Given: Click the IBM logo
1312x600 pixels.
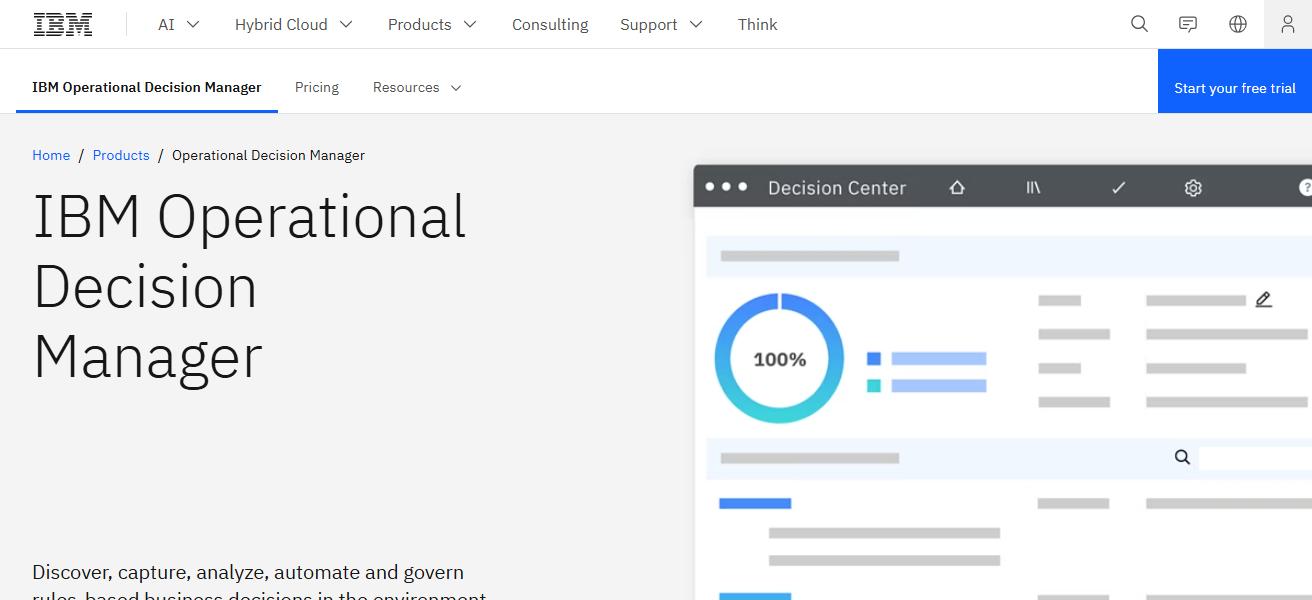Looking at the screenshot, I should [62, 23].
